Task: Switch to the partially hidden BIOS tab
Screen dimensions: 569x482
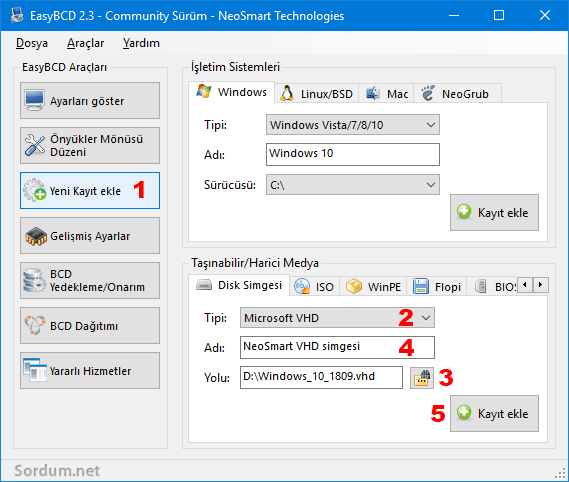Action: [492, 287]
